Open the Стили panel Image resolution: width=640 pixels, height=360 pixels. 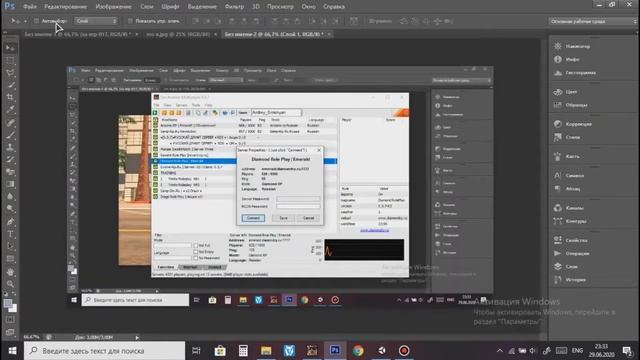coord(567,137)
